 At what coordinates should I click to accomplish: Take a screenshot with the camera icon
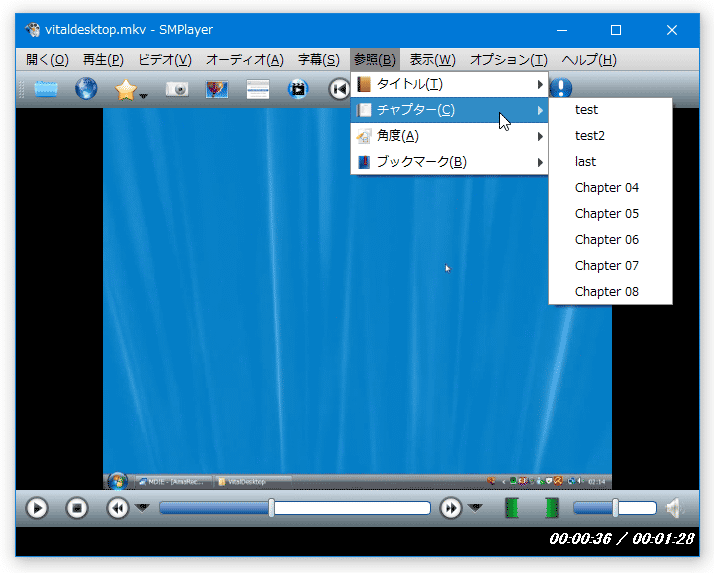[177, 89]
